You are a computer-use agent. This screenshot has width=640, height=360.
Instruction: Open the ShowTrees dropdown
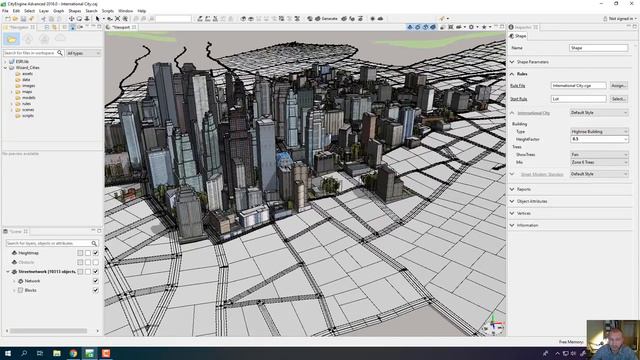click(x=599, y=155)
